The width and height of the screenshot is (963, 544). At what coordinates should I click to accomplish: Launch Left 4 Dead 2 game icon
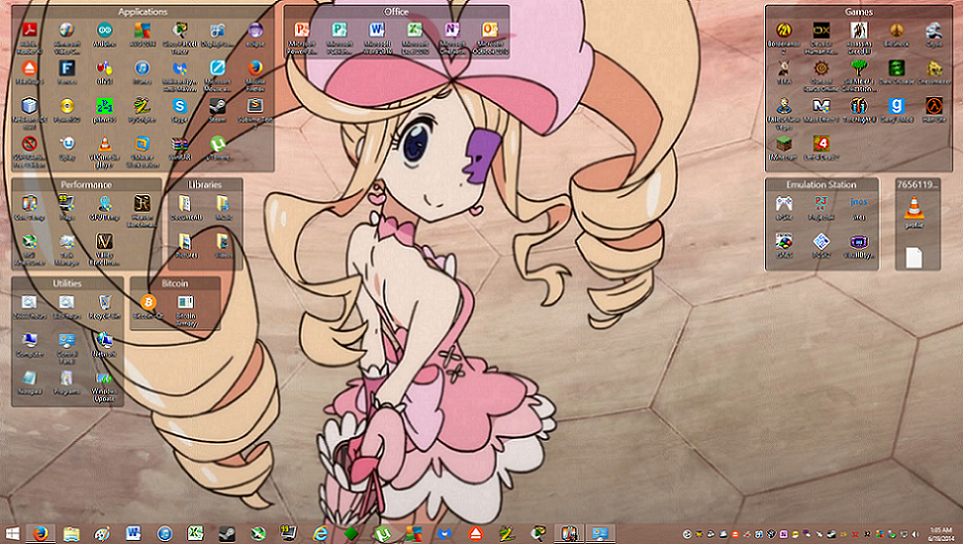(x=821, y=144)
